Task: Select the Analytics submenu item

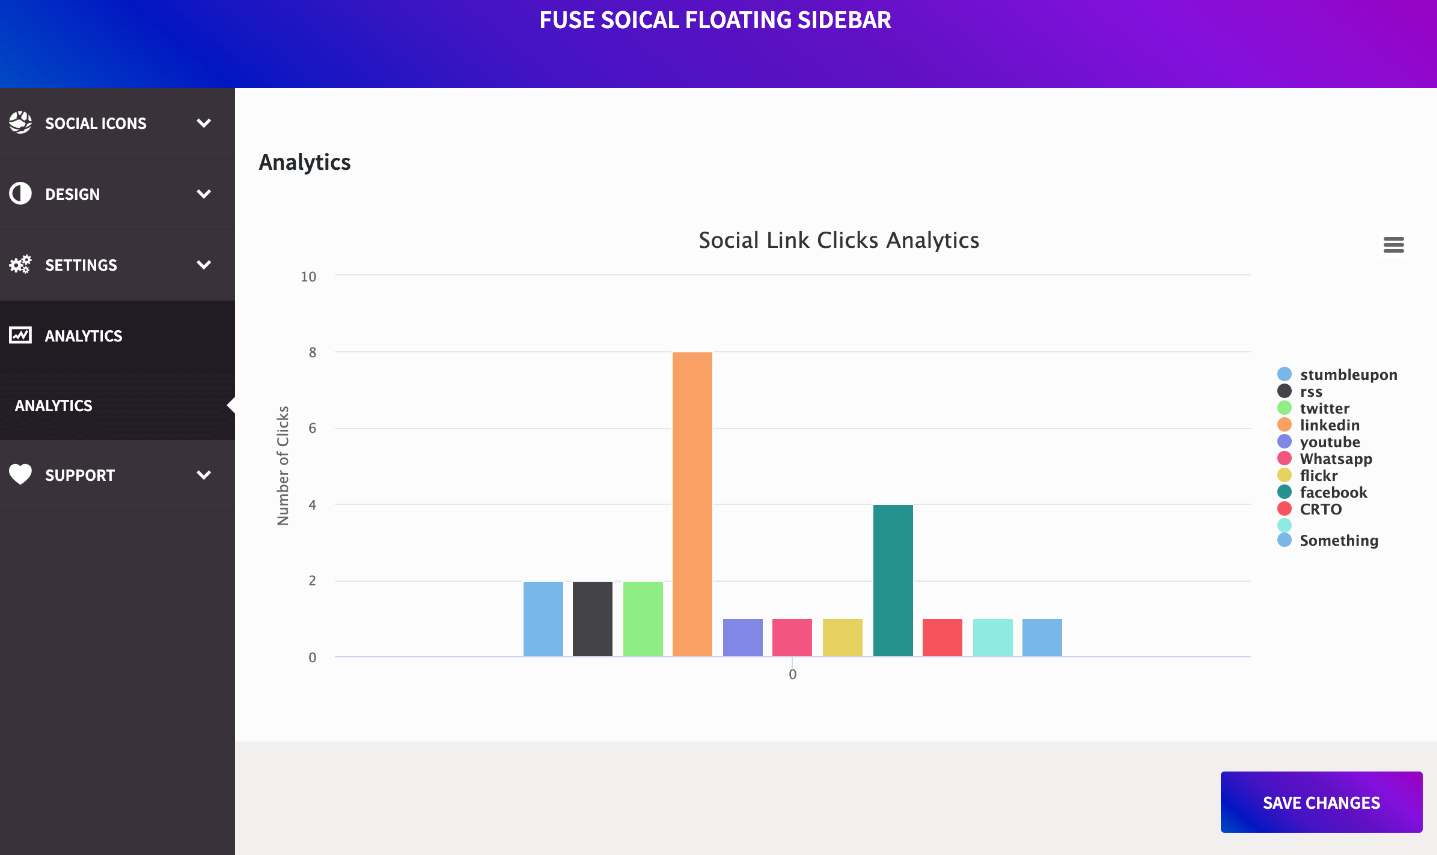Action: [54, 405]
